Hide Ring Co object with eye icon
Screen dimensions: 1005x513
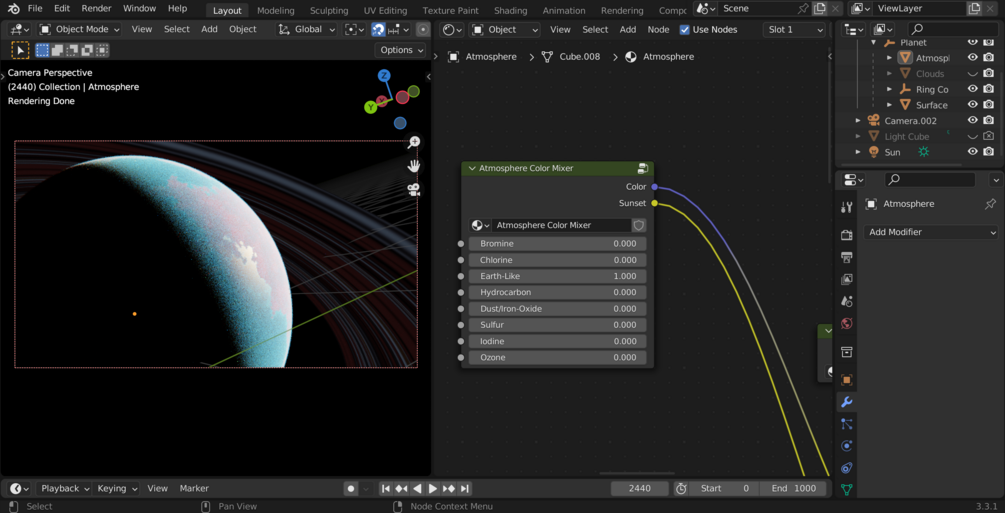coord(972,89)
